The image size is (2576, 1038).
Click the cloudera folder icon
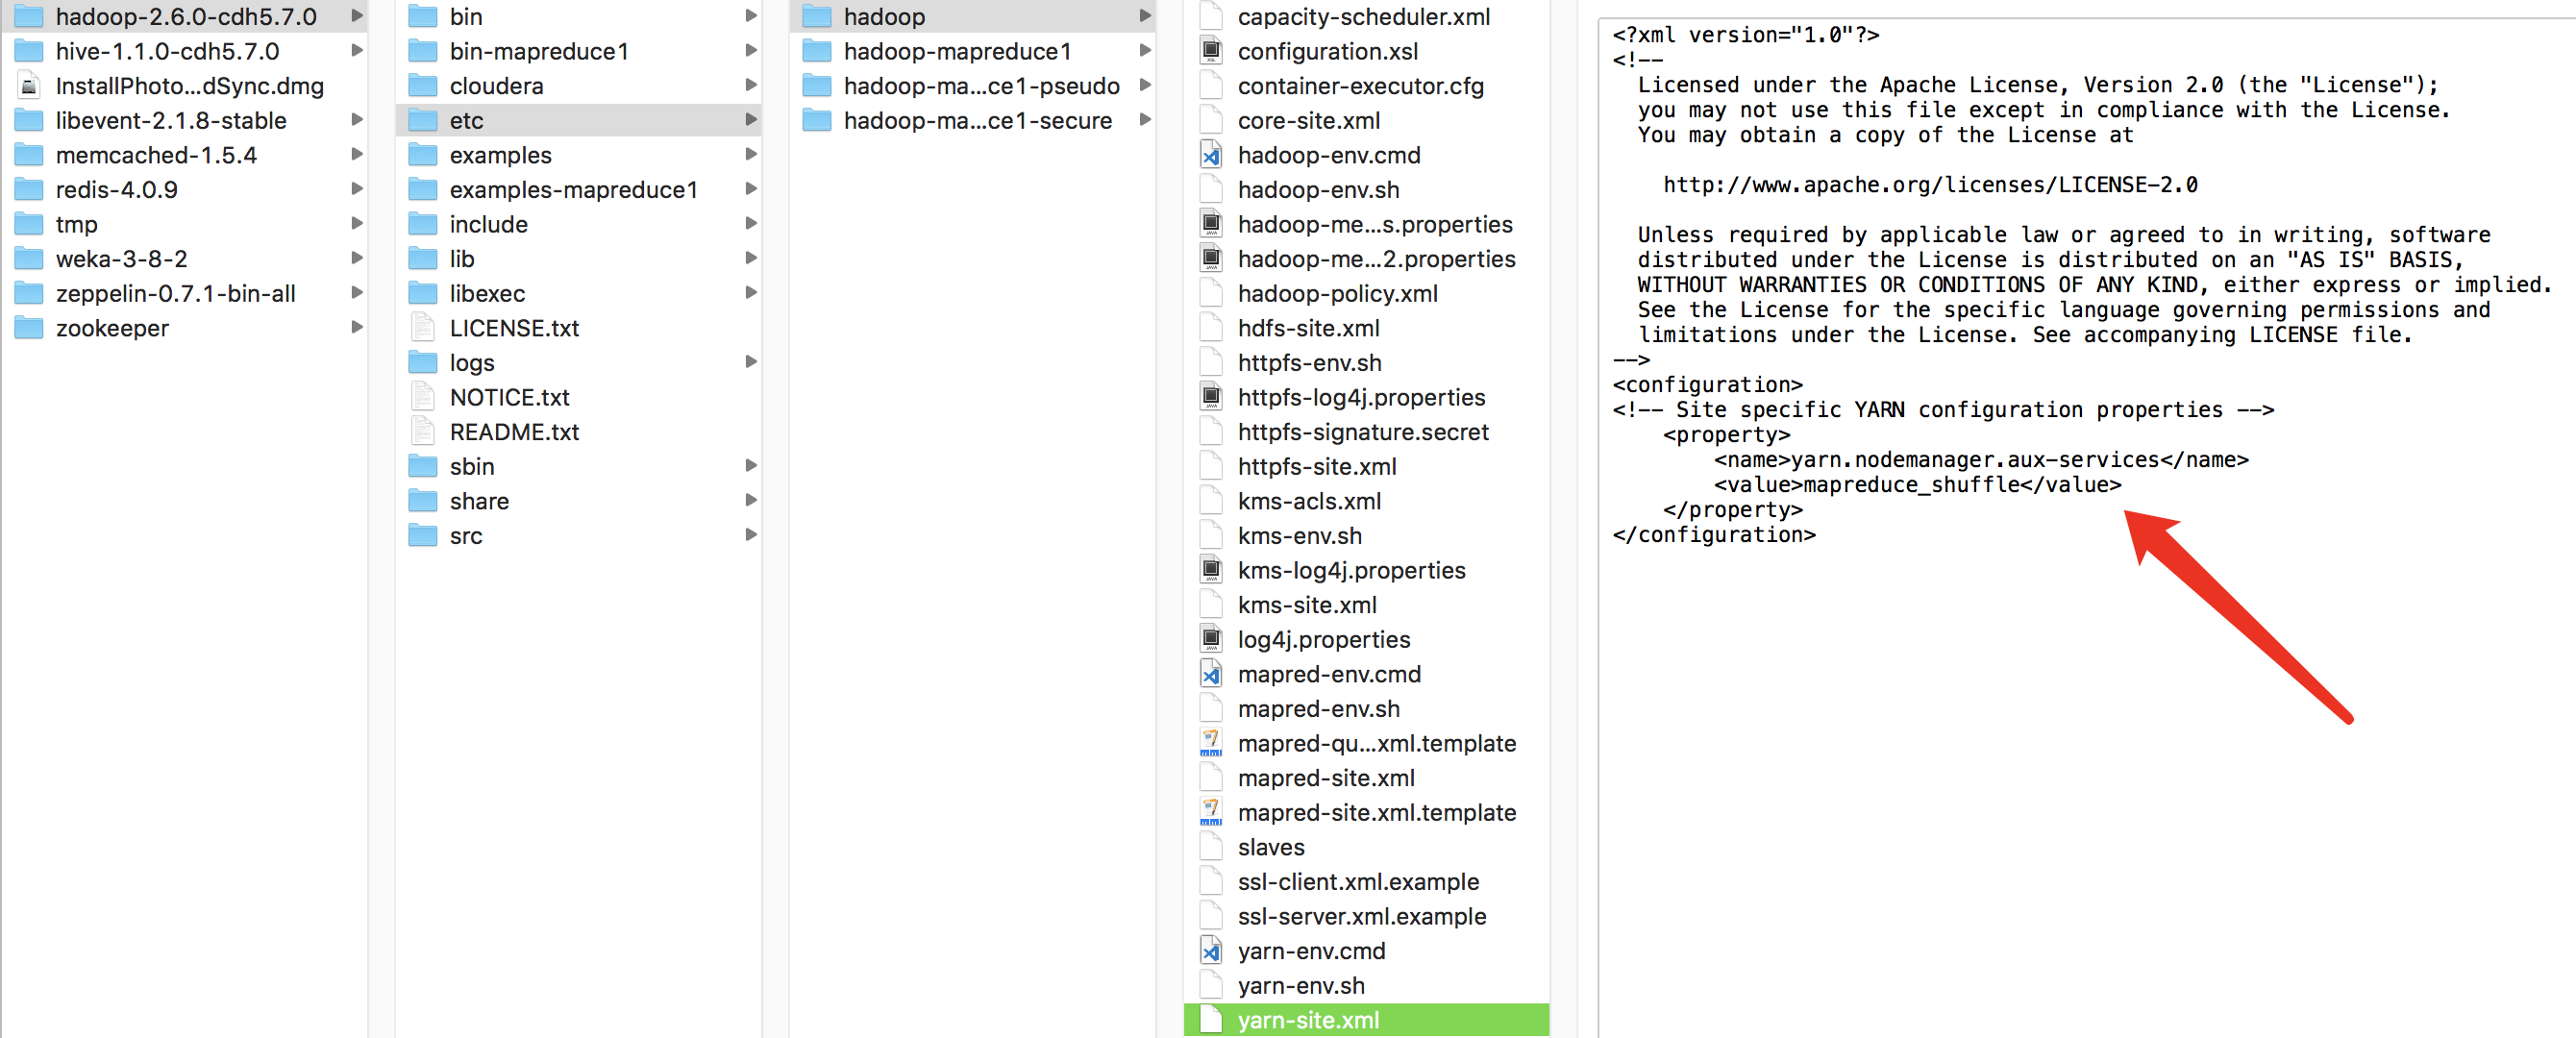tap(423, 86)
